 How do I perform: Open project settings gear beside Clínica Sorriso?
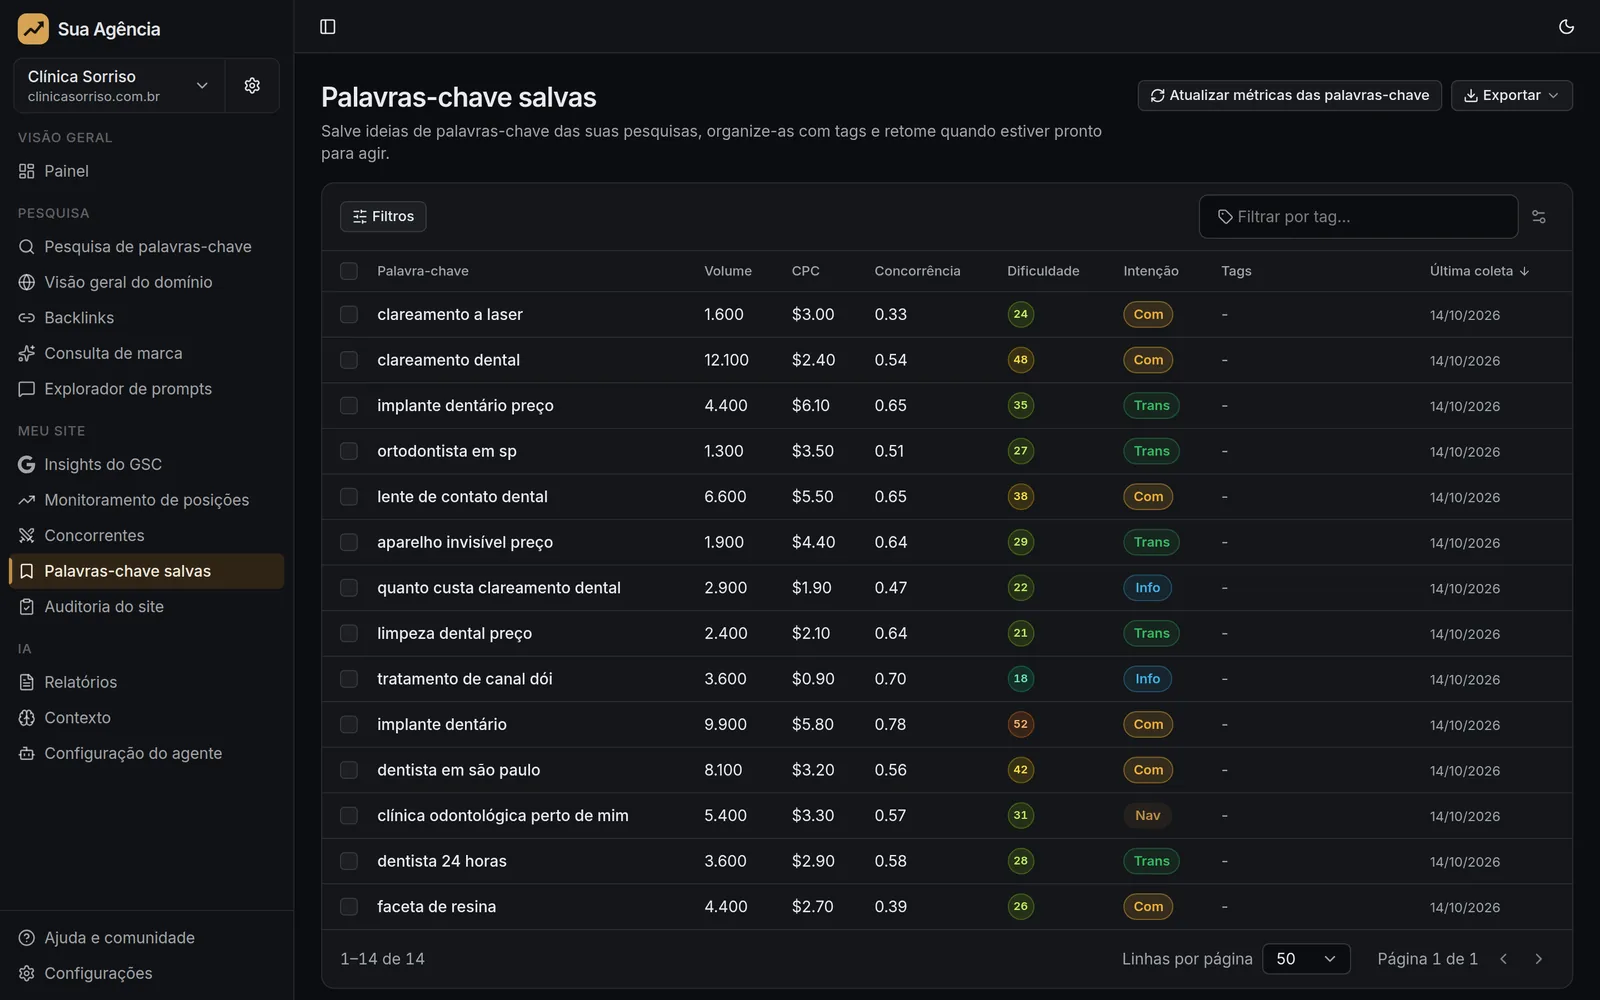tap(252, 85)
